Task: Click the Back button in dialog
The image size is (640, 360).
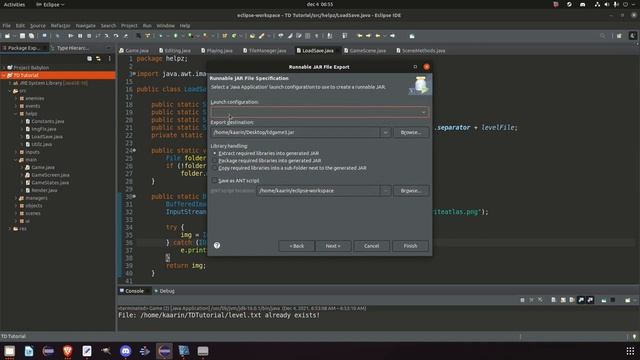Action: tap(297, 246)
